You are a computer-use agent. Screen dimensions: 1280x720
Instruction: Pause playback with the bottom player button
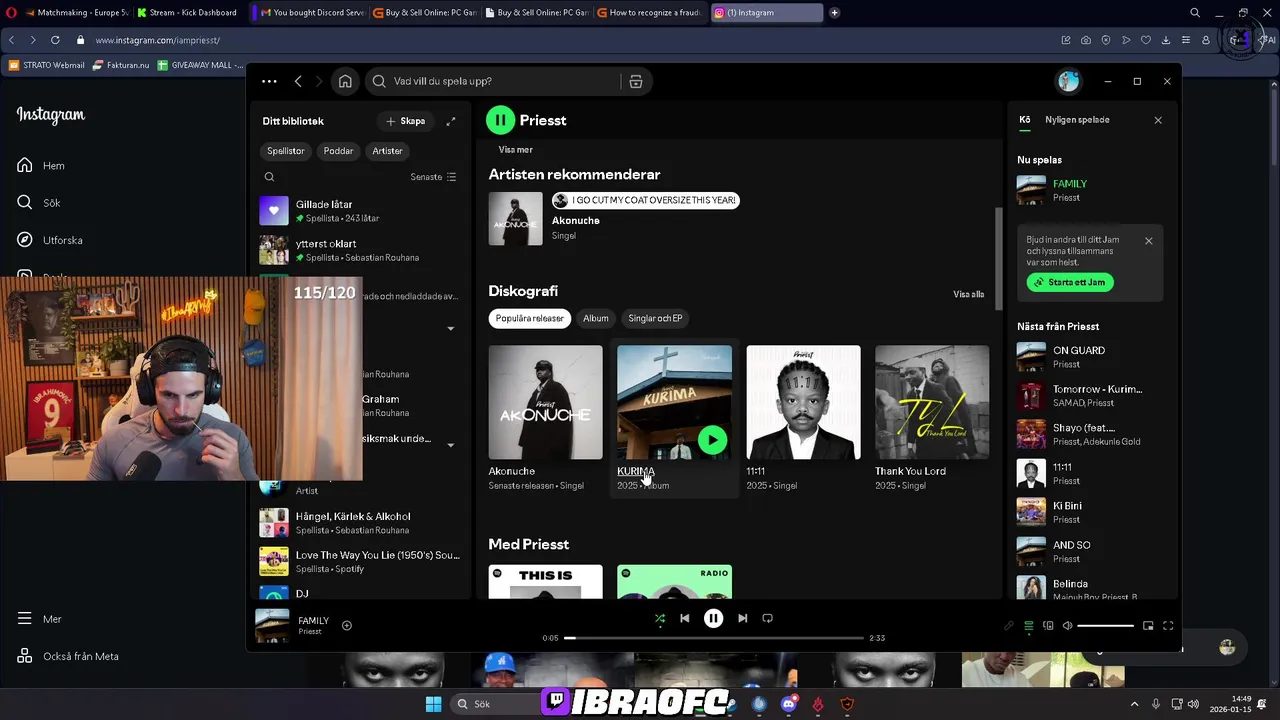click(713, 618)
